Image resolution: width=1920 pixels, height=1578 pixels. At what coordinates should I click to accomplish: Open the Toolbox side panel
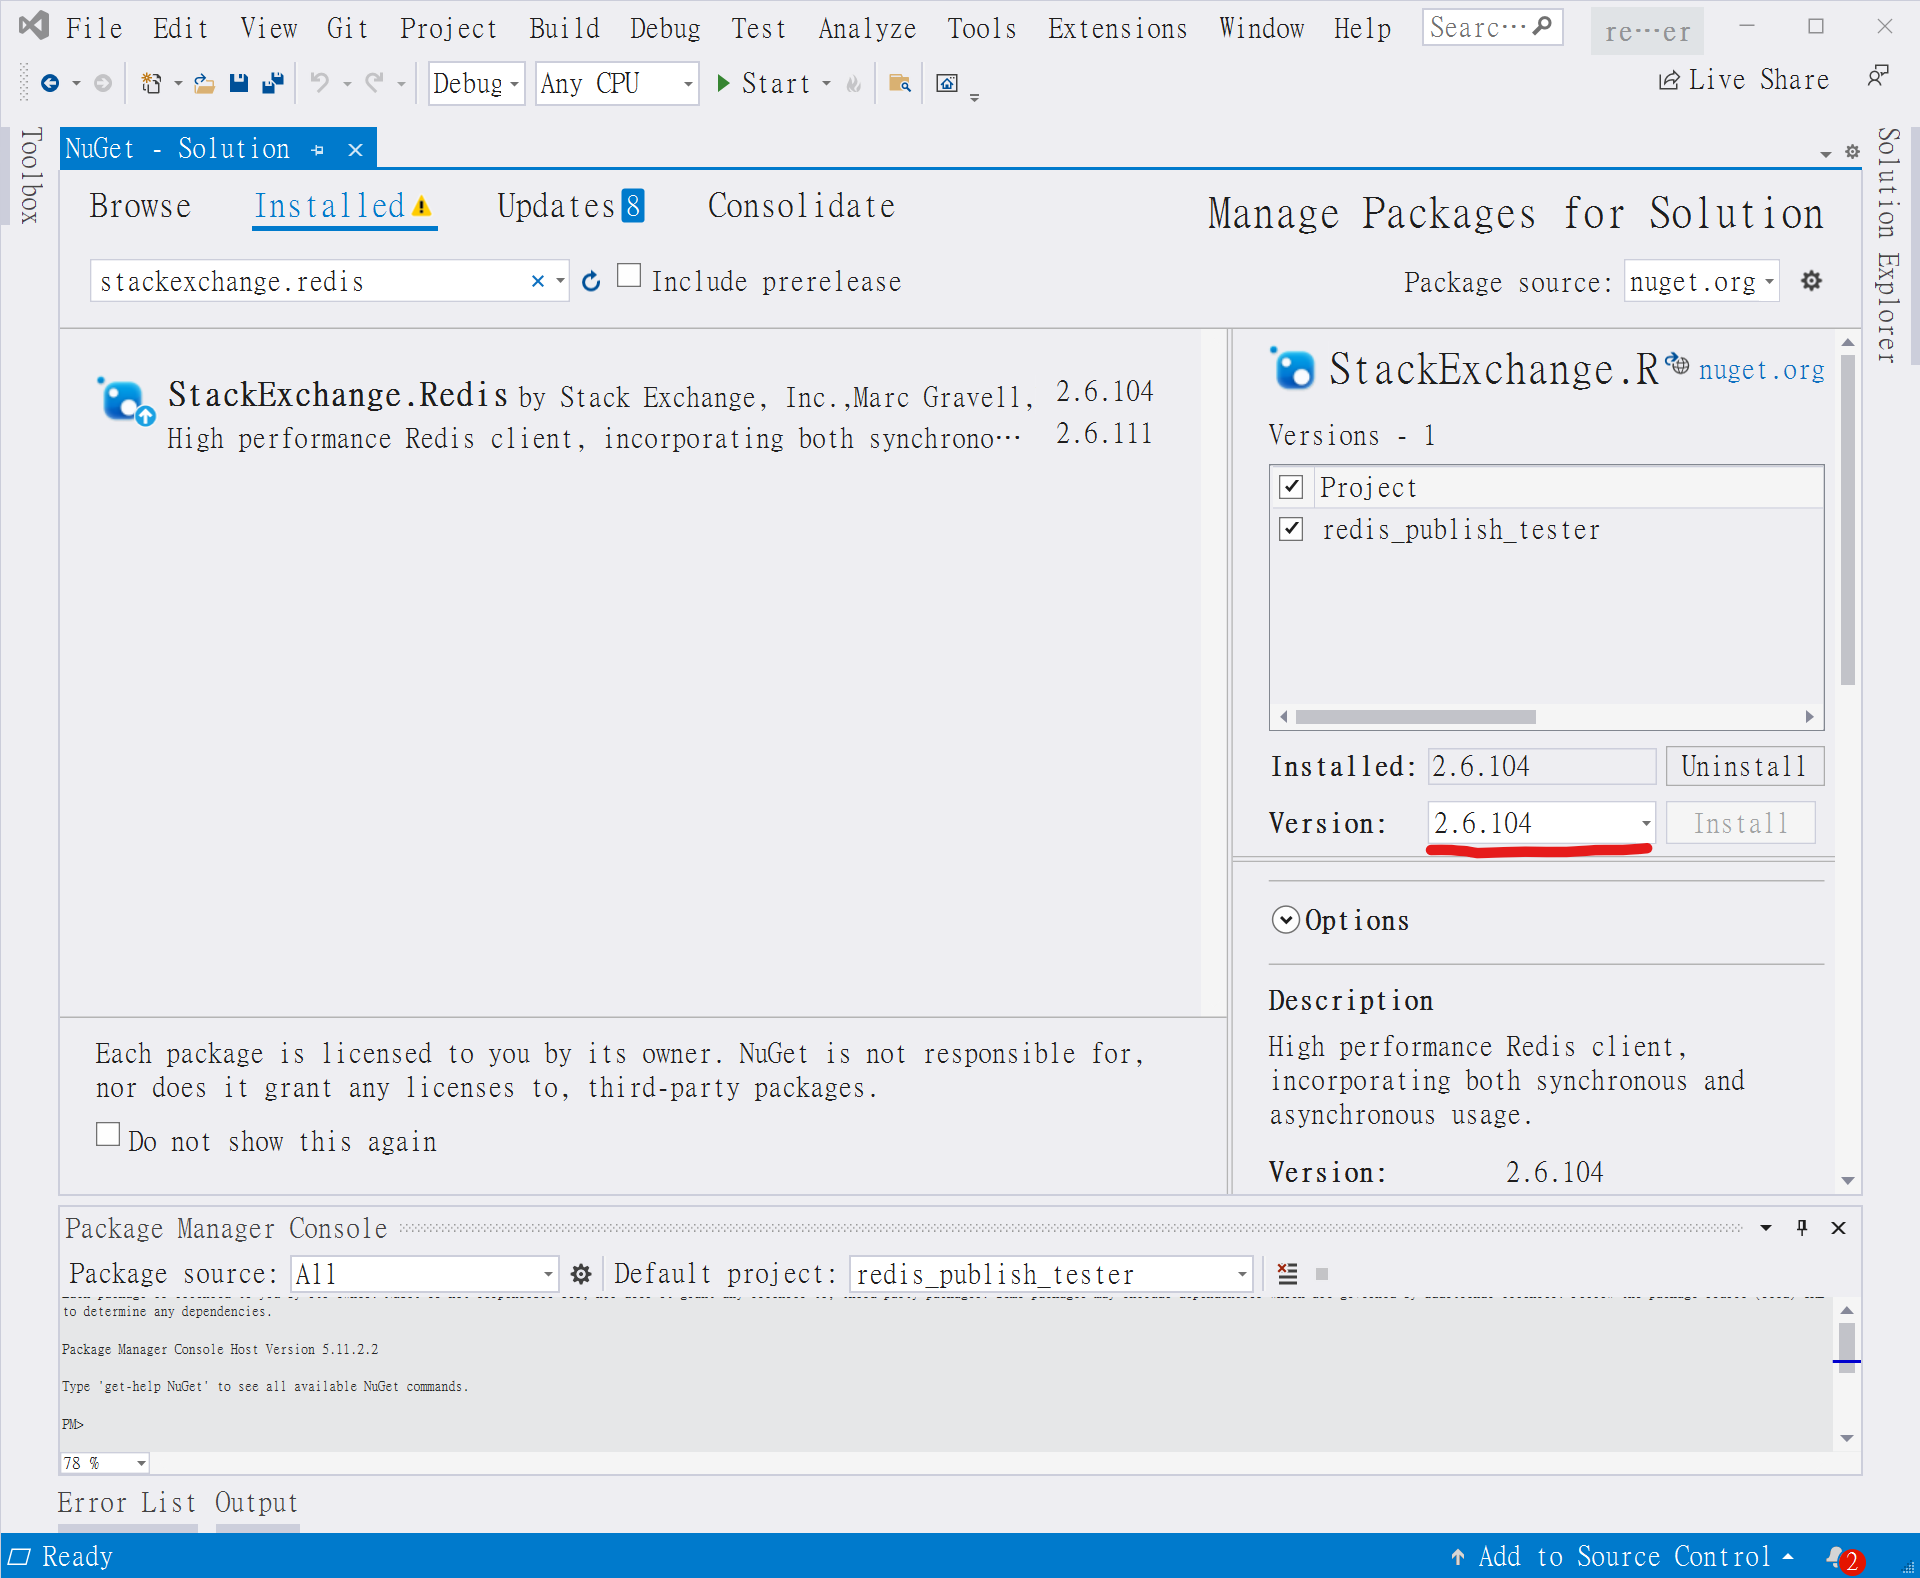[x=31, y=175]
